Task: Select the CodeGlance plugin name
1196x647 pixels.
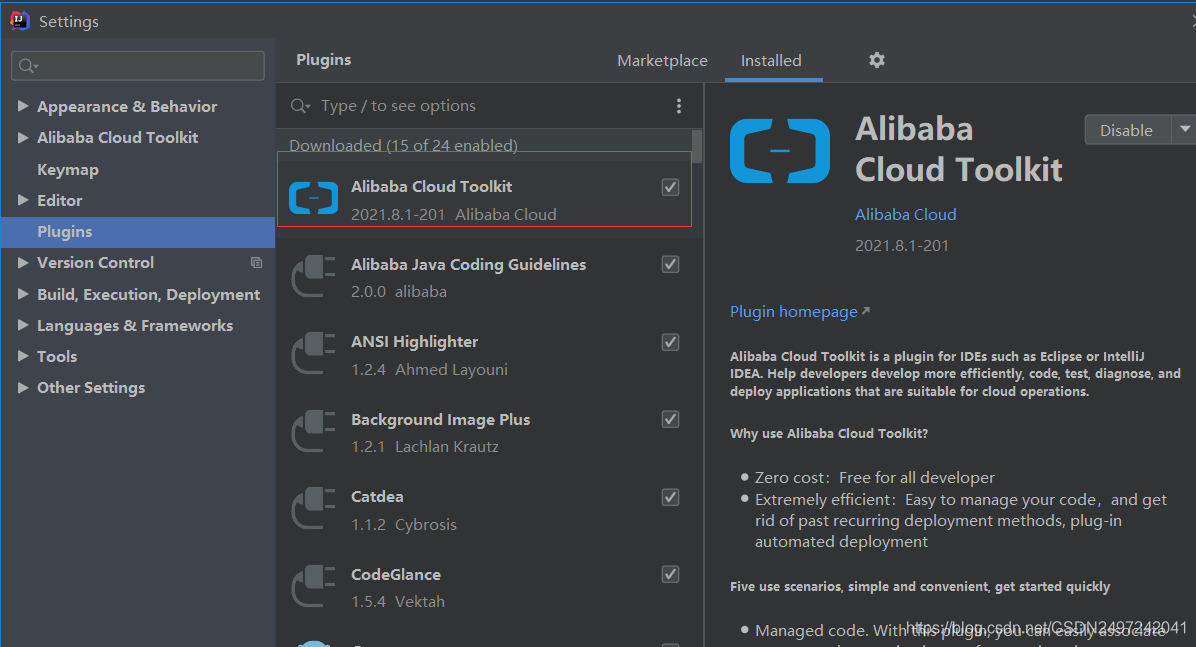Action: 396,574
